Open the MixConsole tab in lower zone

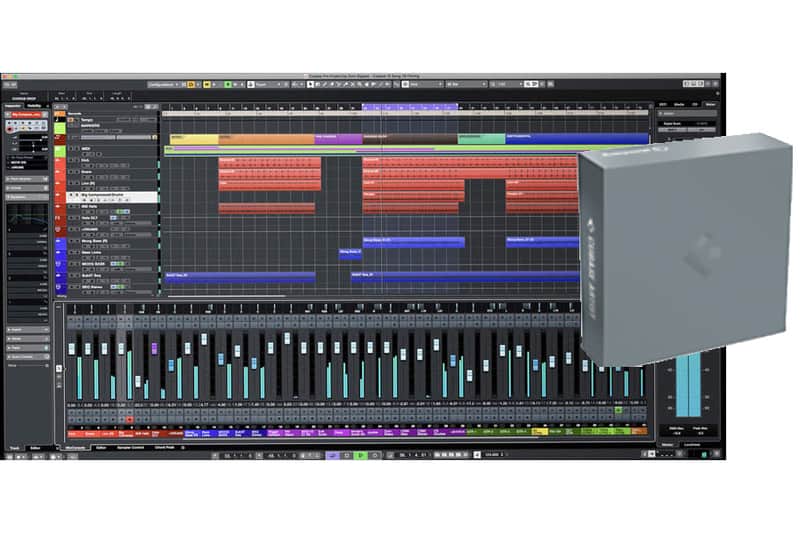point(76,448)
